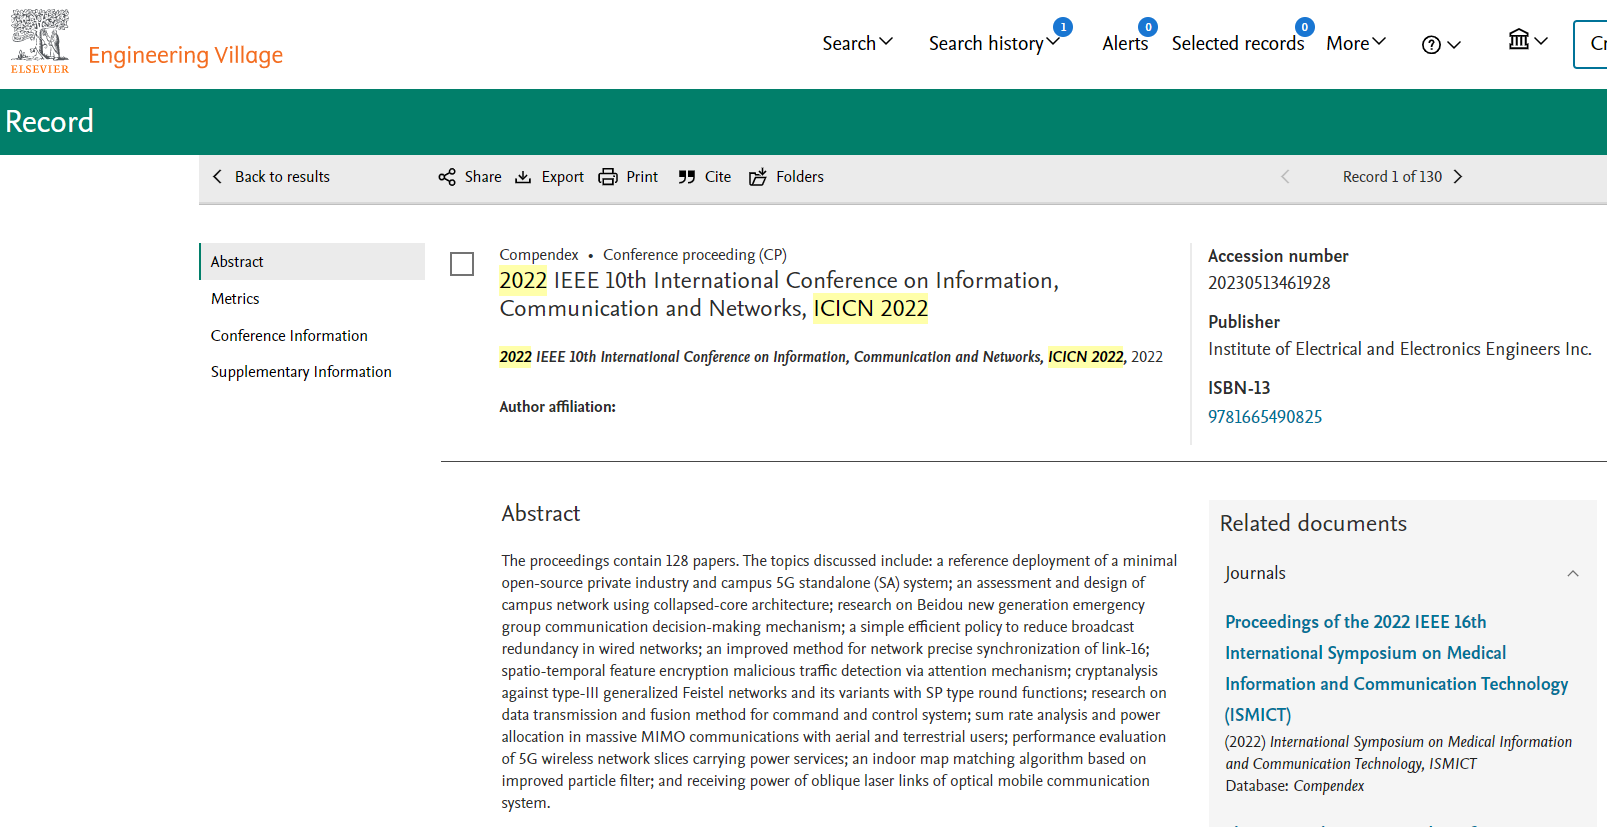
Task: Collapse the Journals related documents section
Action: click(x=1573, y=574)
